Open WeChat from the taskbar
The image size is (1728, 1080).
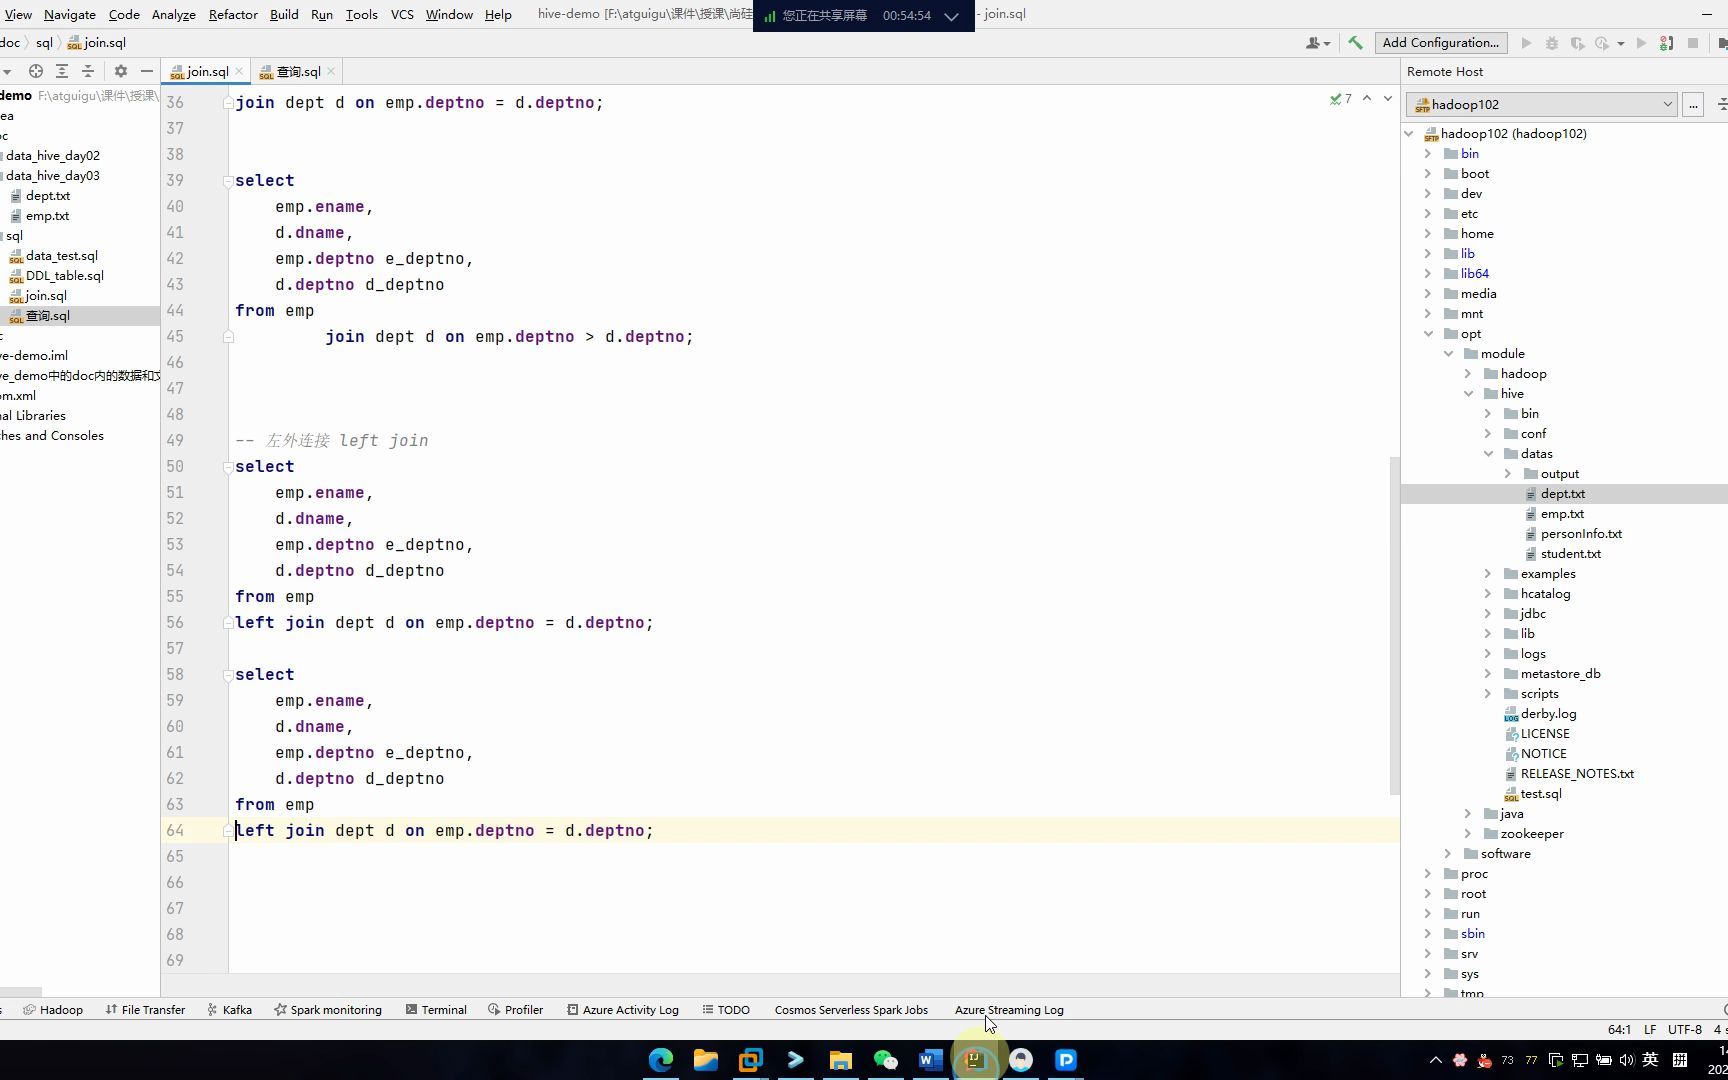(x=886, y=1060)
